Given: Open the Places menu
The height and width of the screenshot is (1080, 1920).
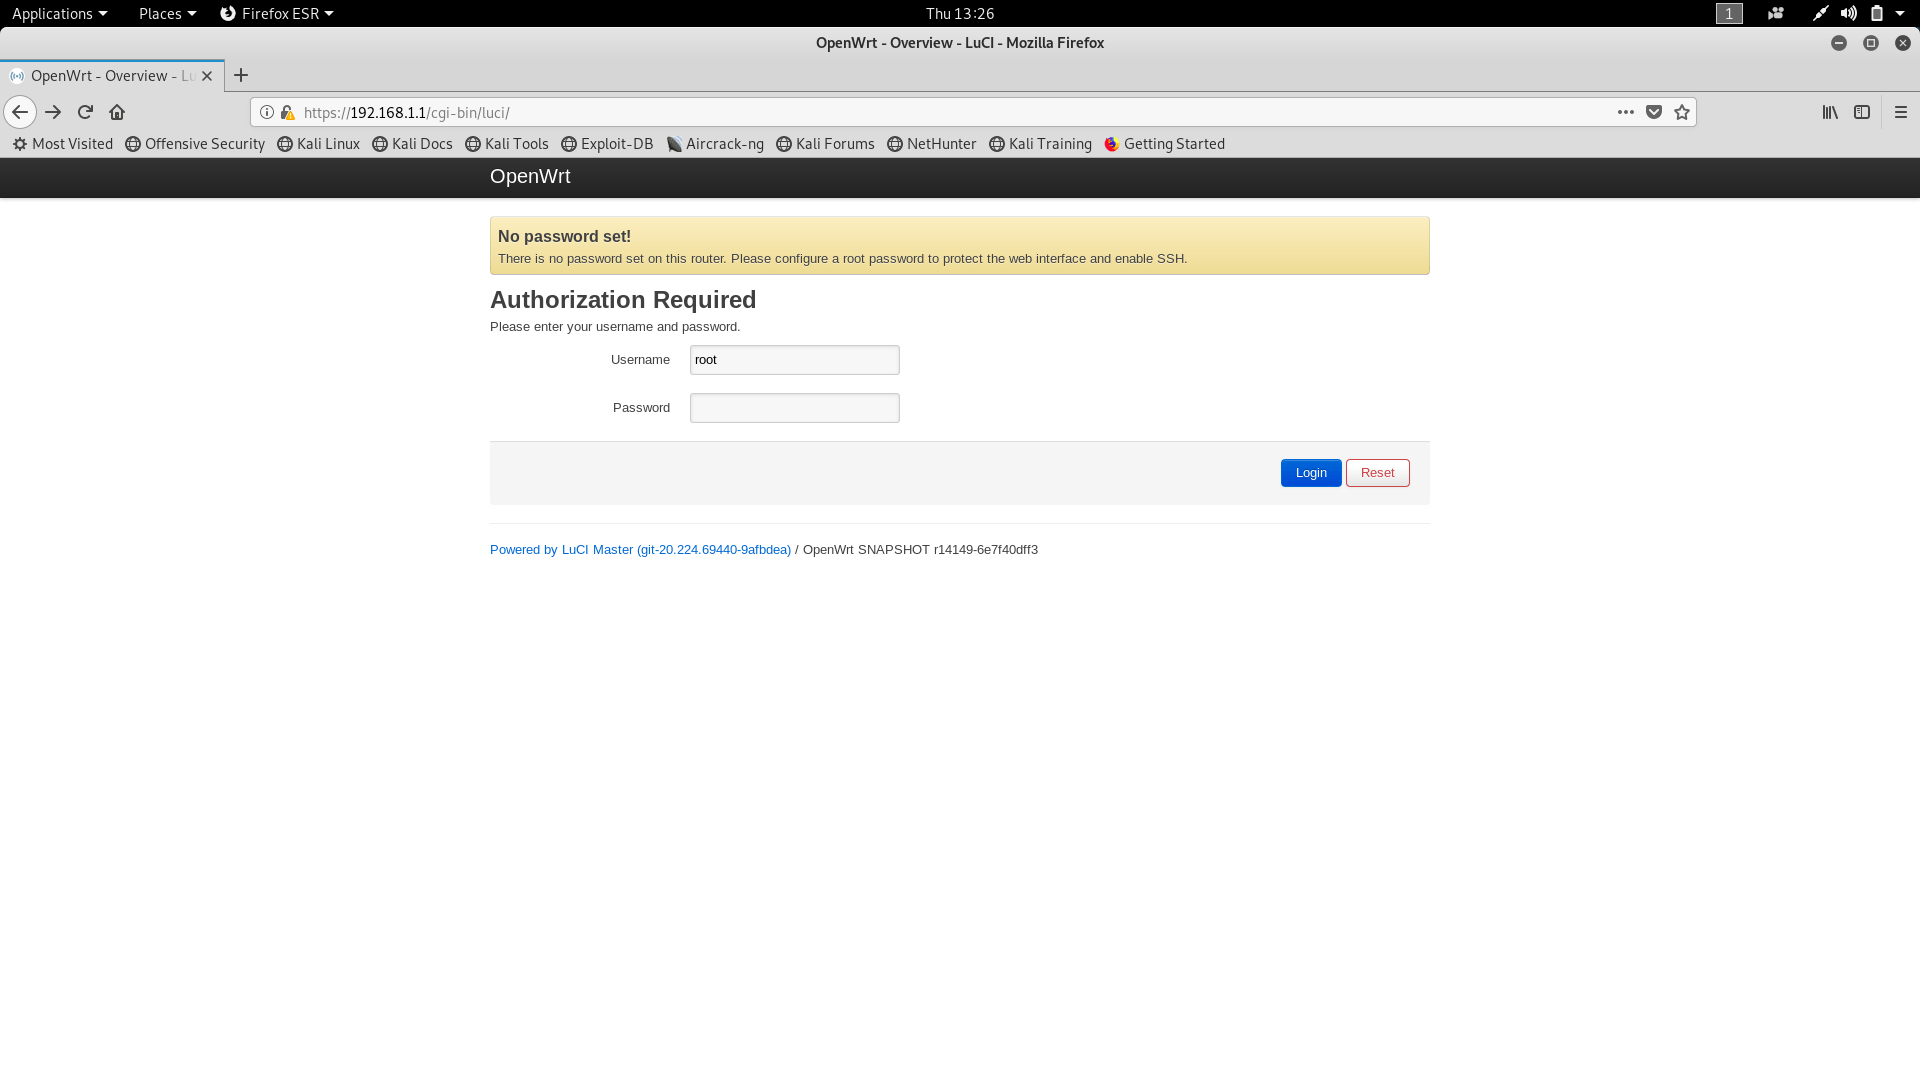Looking at the screenshot, I should point(167,13).
